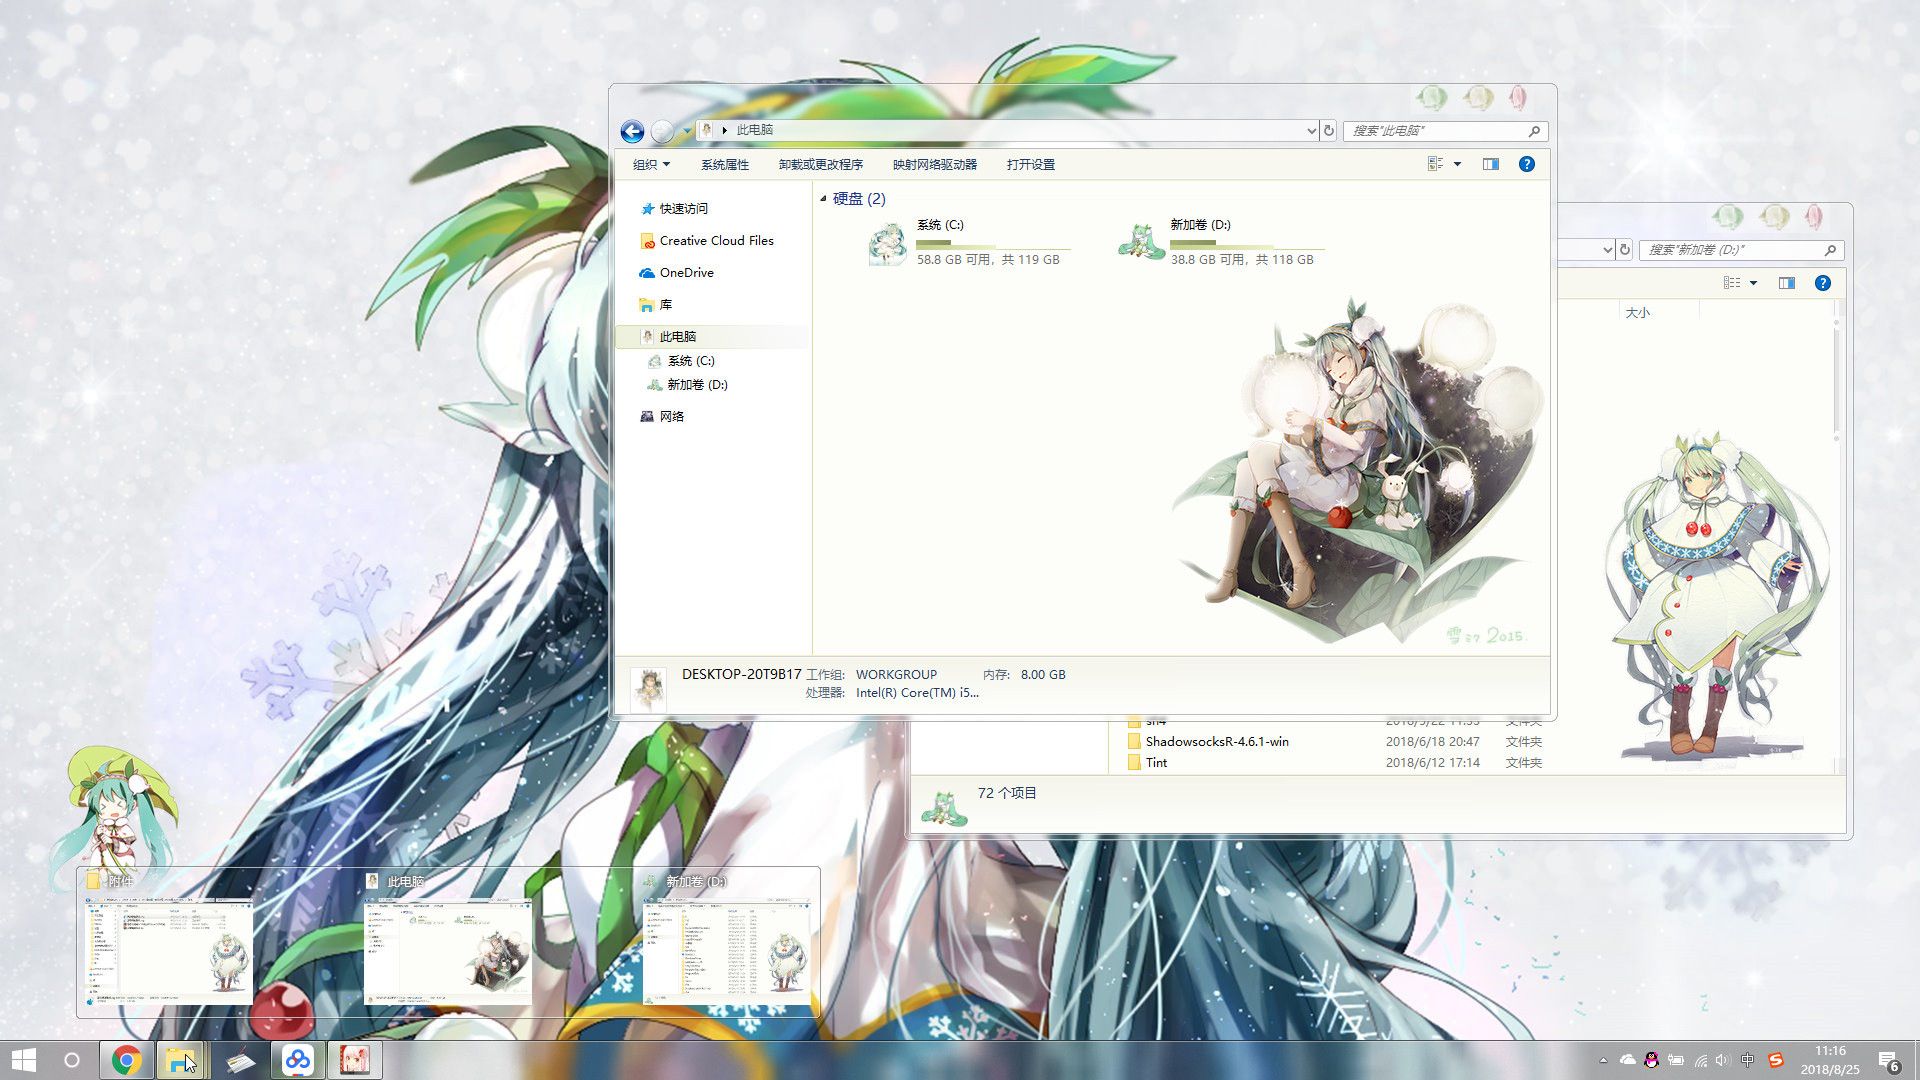1920x1080 pixels.
Task: Click 映射网络驱动器
Action: [934, 164]
